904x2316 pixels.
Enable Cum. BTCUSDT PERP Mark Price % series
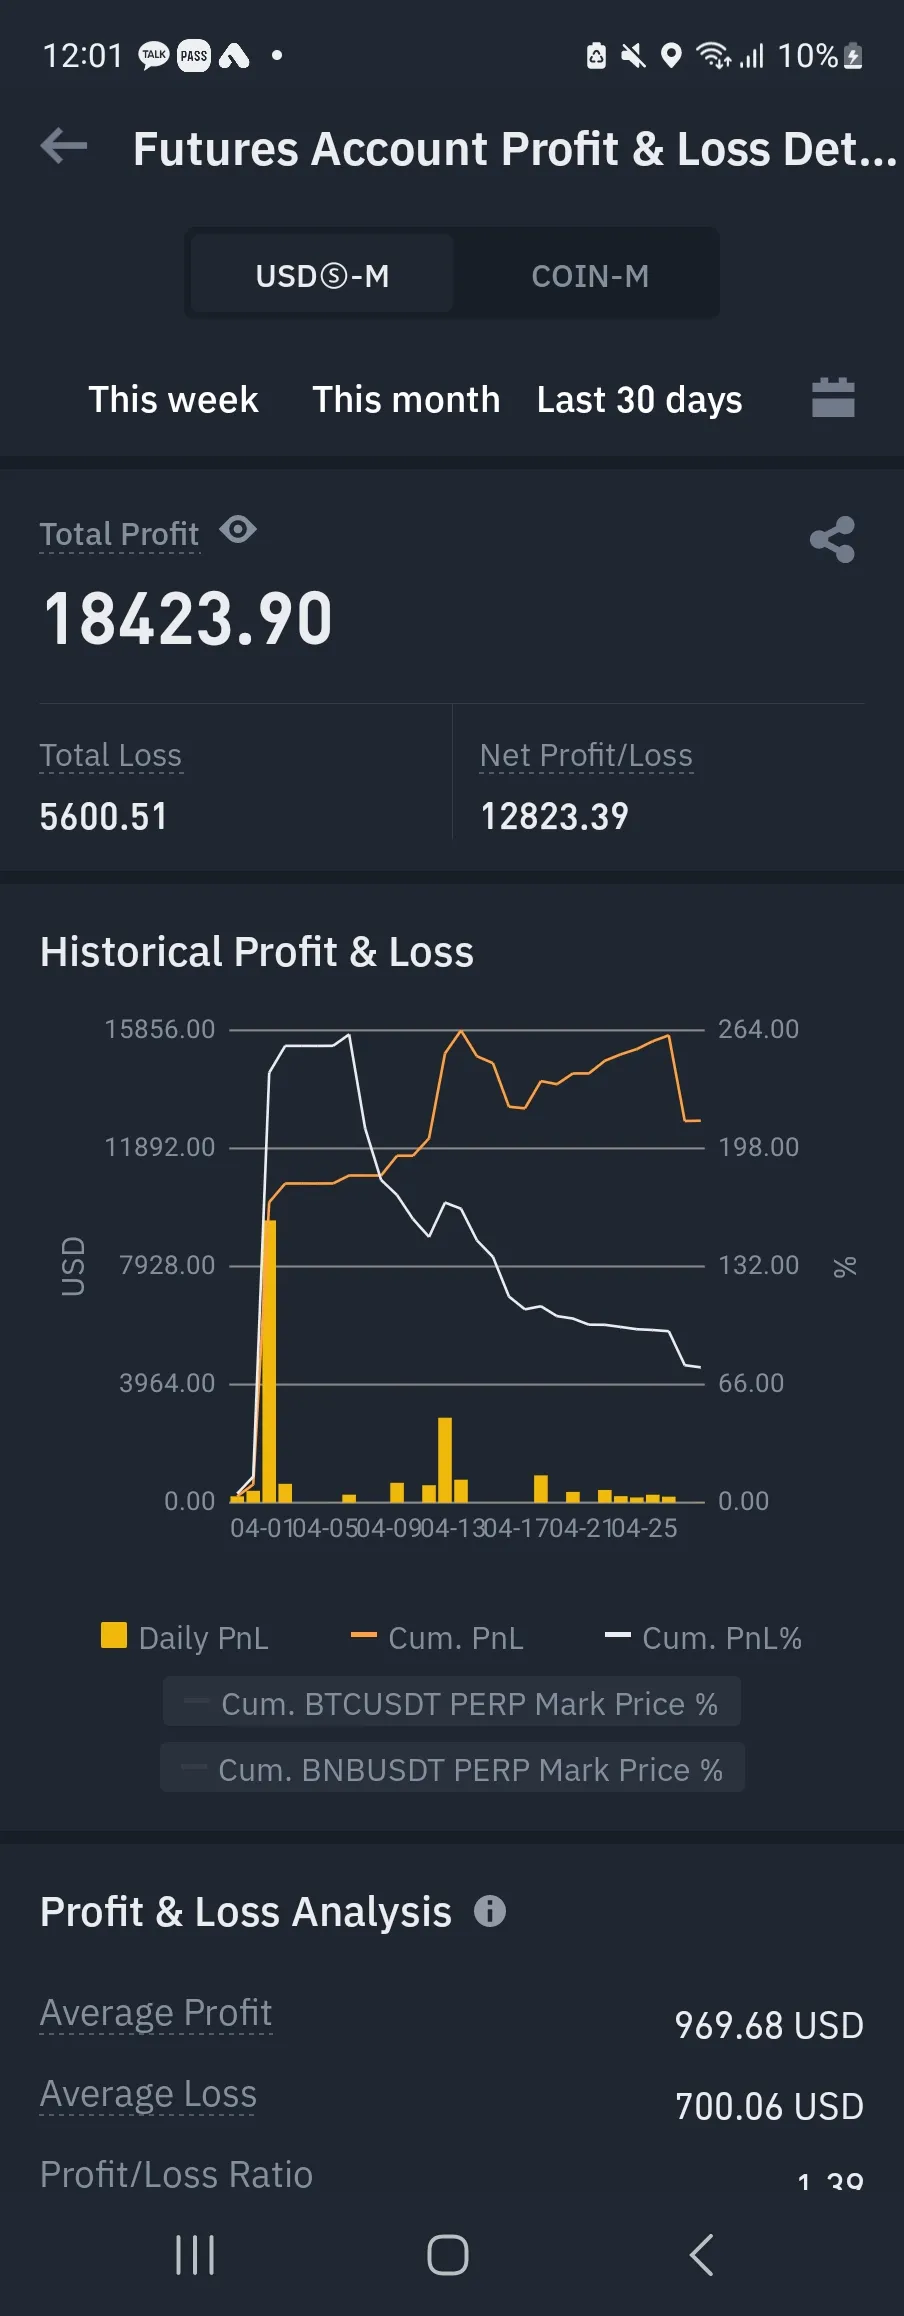[452, 1703]
